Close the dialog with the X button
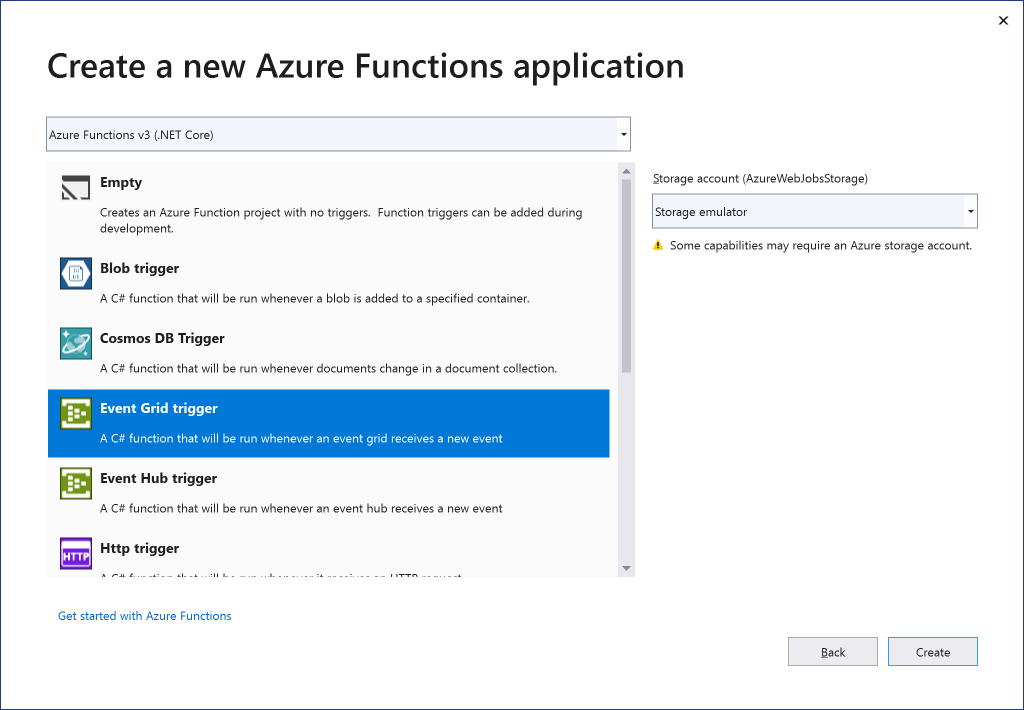The width and height of the screenshot is (1024, 710). (1003, 21)
